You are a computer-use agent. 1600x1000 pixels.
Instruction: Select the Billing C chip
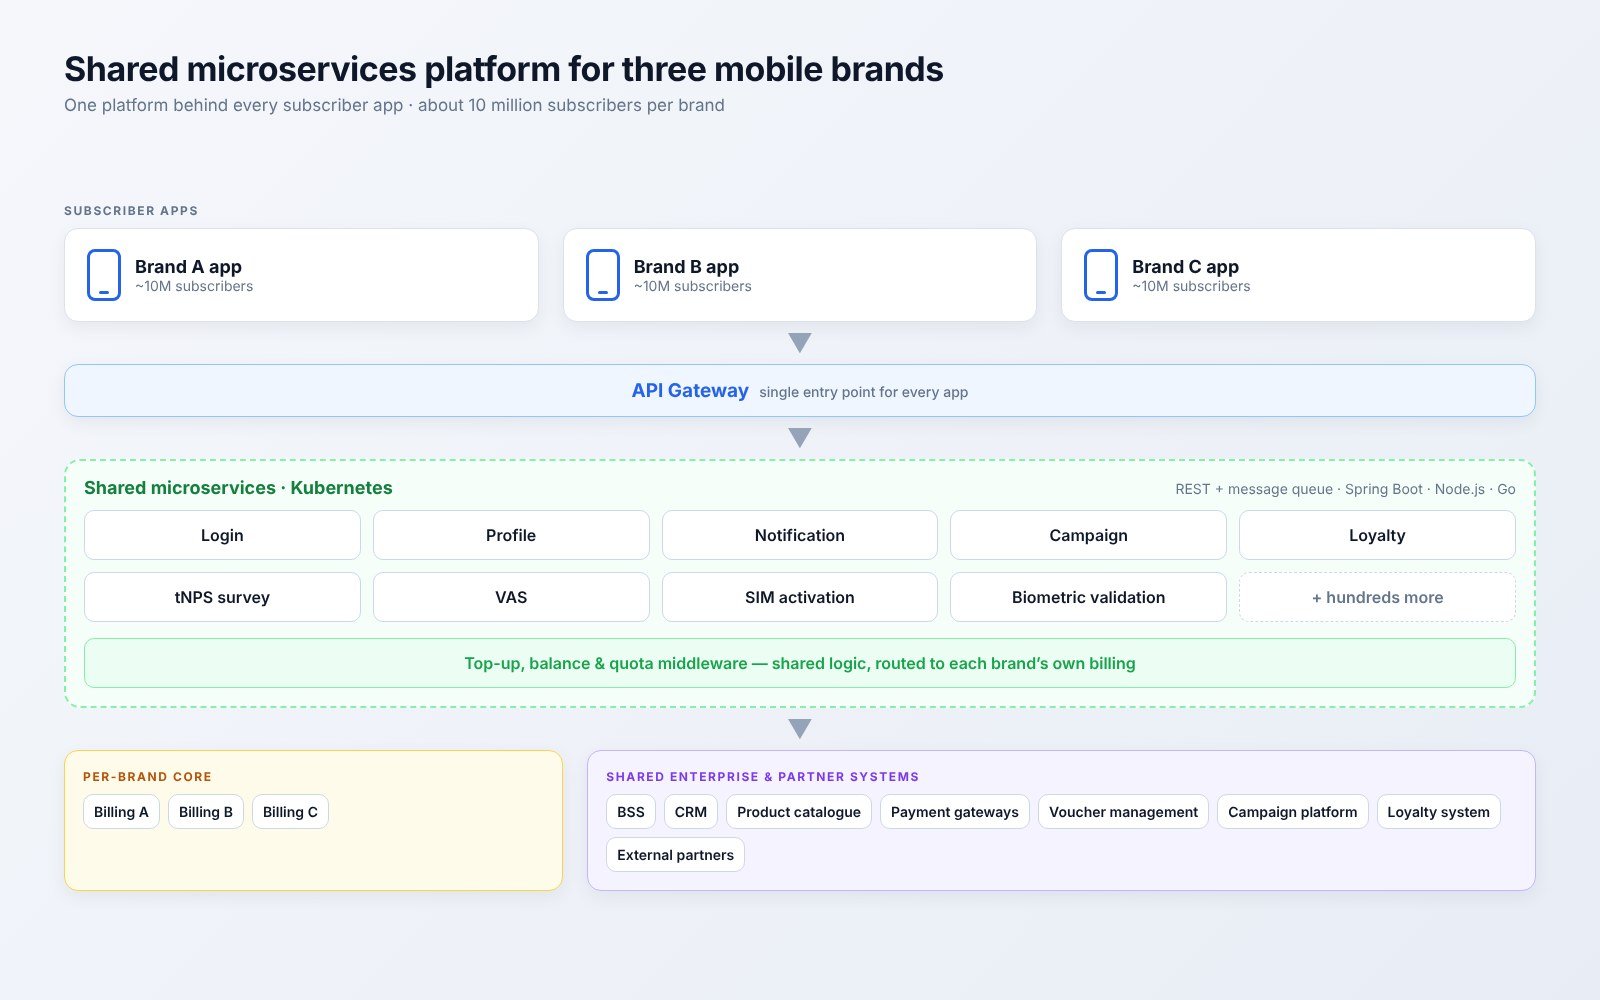coord(290,812)
